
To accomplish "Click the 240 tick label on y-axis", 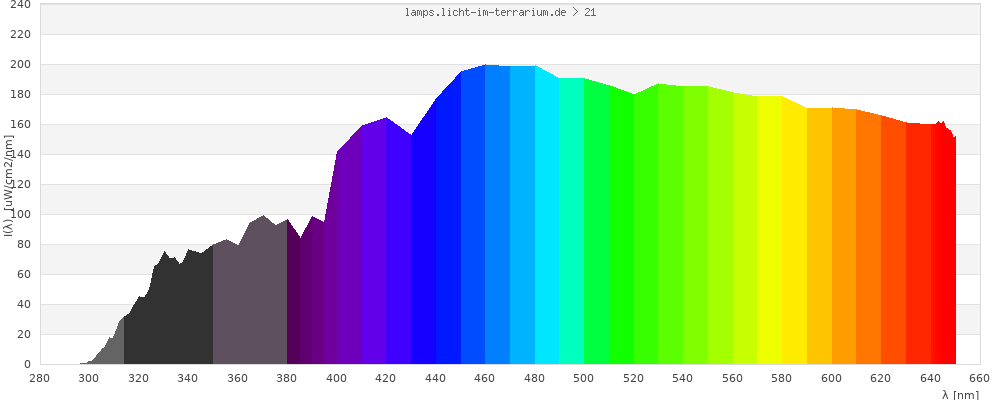I will pyautogui.click(x=21, y=5).
